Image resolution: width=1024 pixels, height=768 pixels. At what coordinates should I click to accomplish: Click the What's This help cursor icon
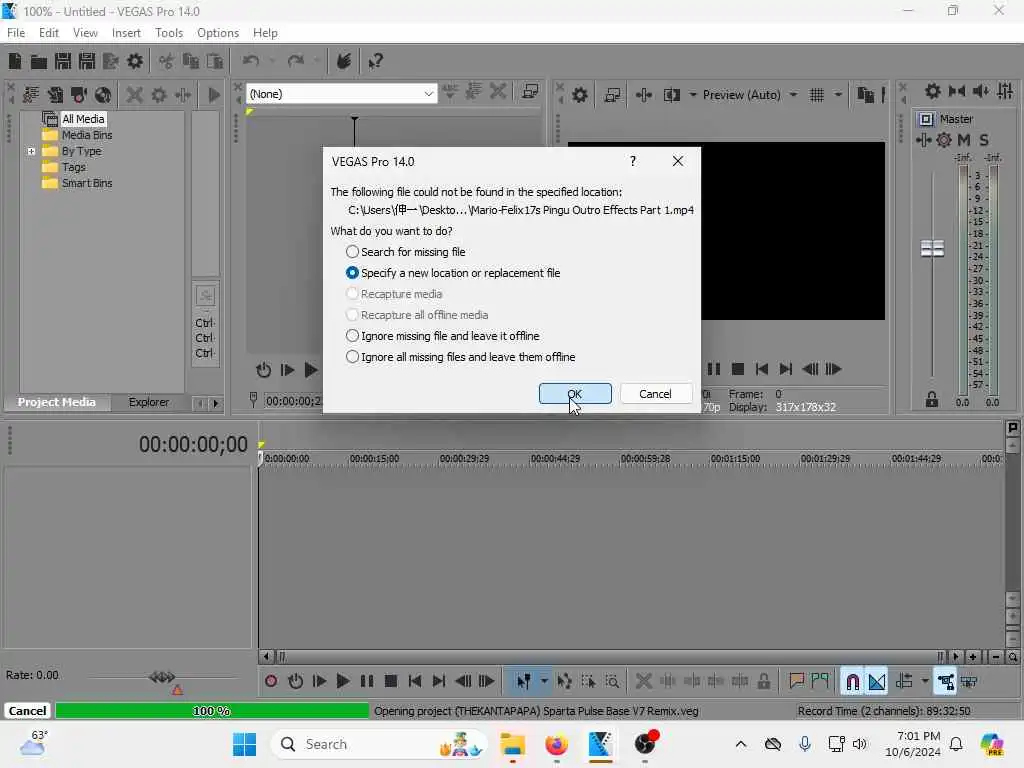coord(375,61)
